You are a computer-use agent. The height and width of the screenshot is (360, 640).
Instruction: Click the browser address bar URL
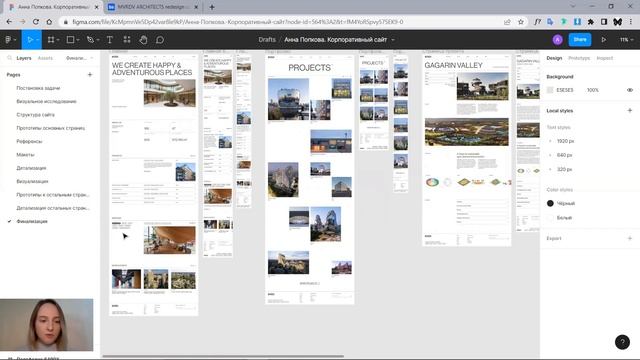238,22
